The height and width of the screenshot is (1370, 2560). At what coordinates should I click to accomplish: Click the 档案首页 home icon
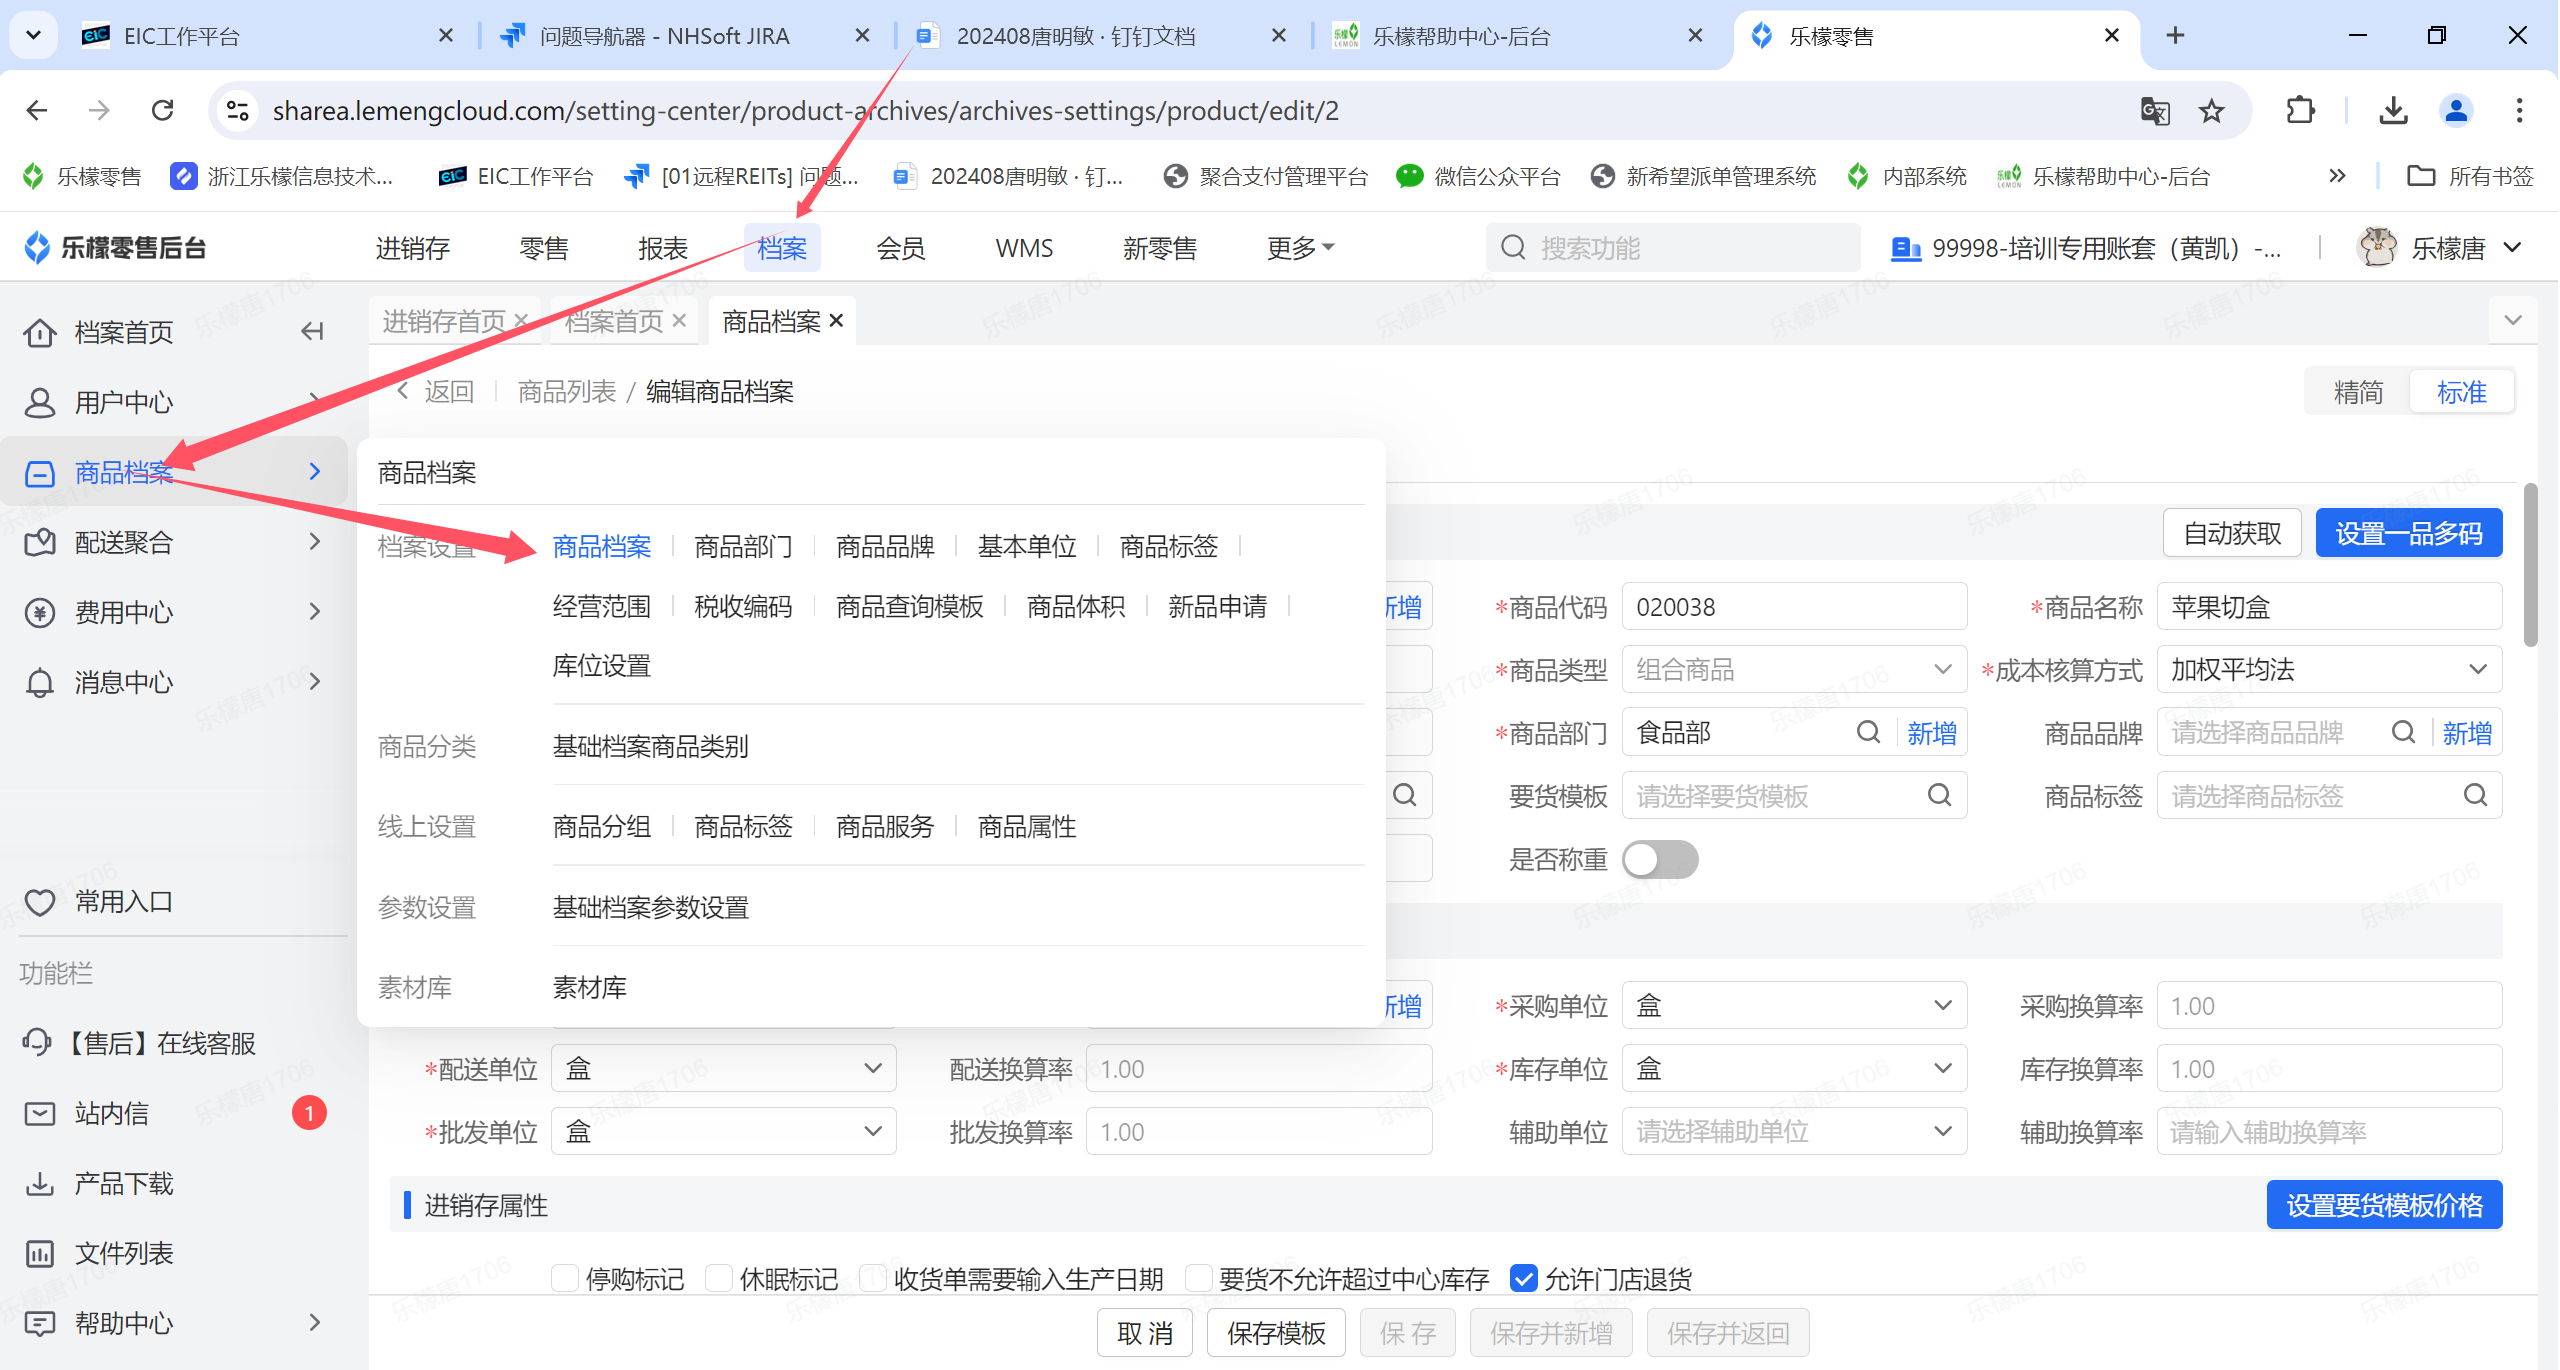tap(40, 332)
